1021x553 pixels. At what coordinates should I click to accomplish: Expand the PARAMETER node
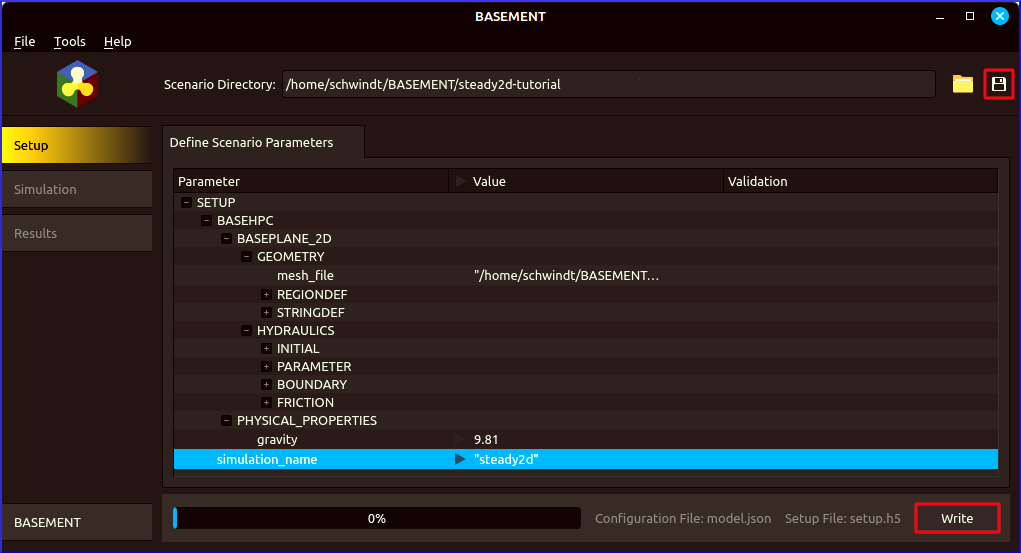tap(267, 367)
